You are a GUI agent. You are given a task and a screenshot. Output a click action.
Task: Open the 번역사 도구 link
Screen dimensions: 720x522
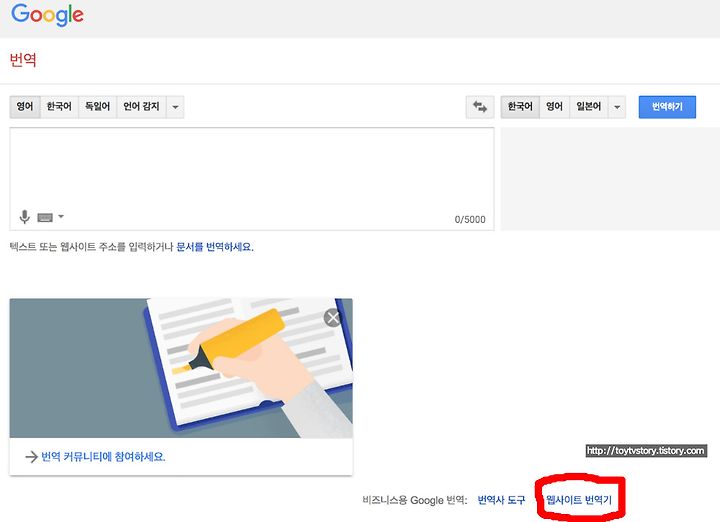pyautogui.click(x=501, y=500)
